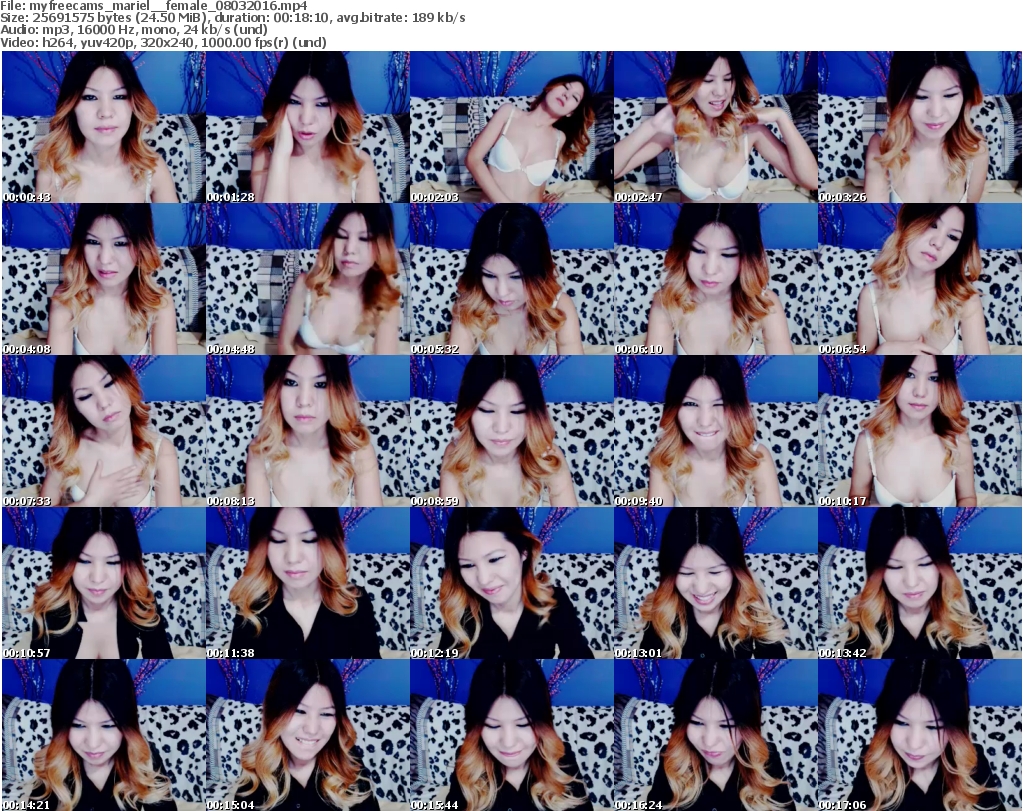This screenshot has height=811, width=1024.
Task: Open the thumbnail marked 00:02:03
Action: [x=511, y=127]
